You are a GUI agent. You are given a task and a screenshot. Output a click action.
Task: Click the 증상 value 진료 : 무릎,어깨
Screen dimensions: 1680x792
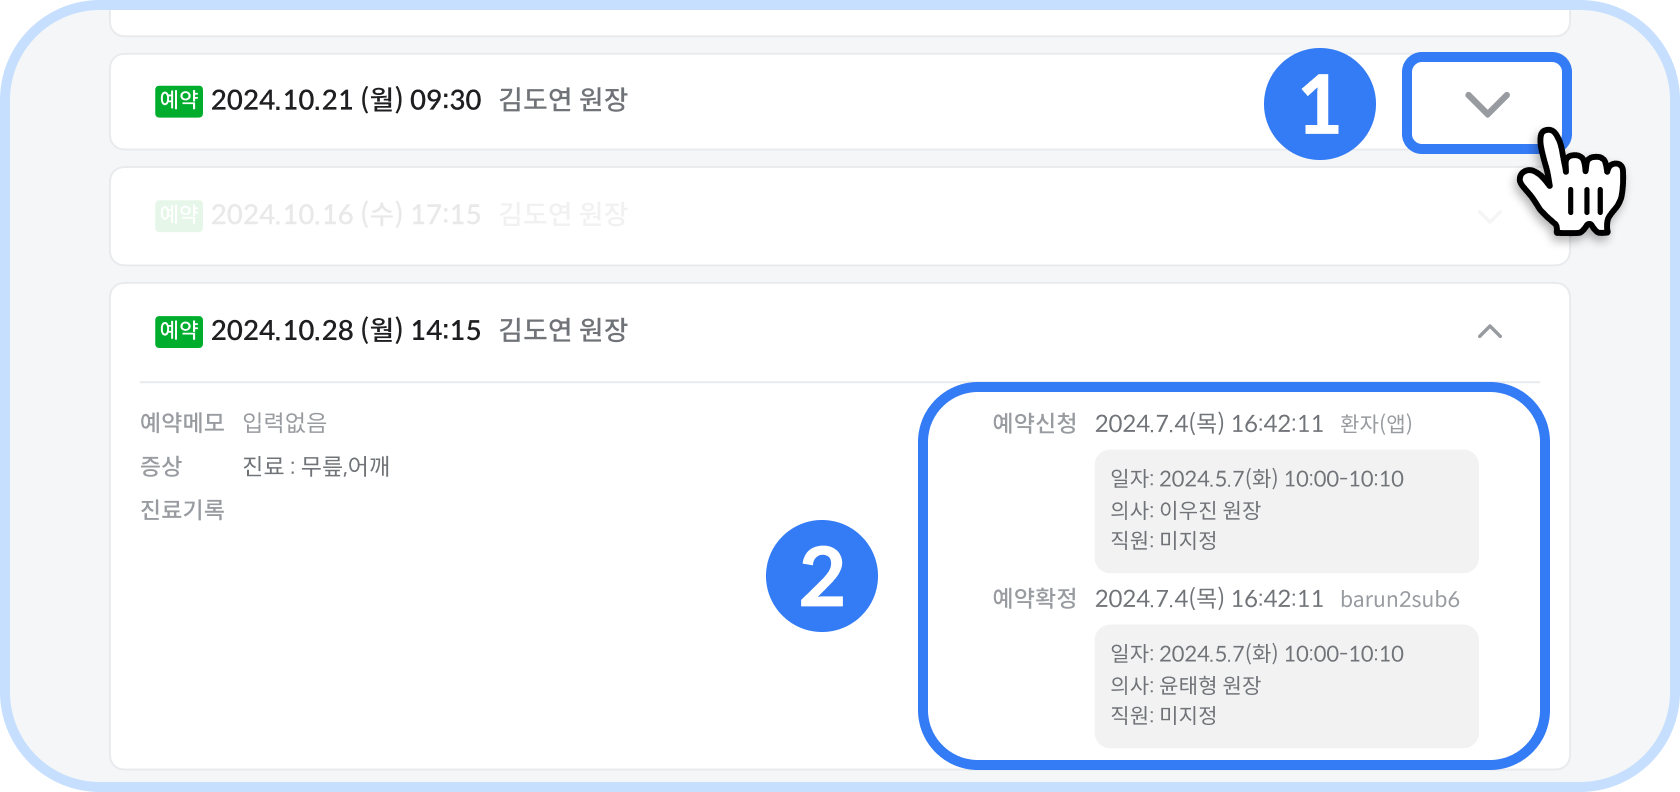point(316,466)
